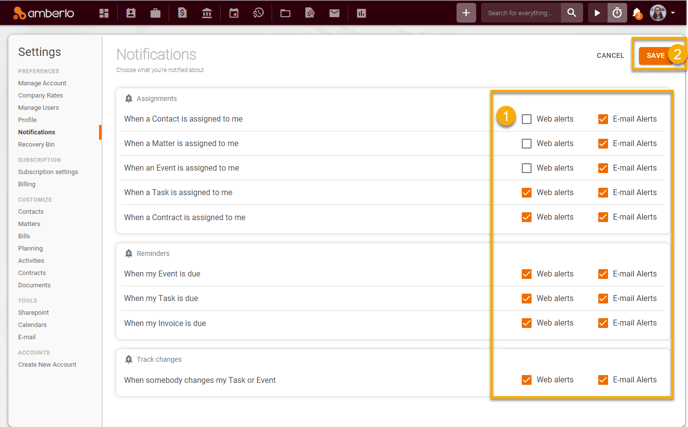Open the contracts document icon
Viewport: 688px width, 427px height.
point(310,13)
